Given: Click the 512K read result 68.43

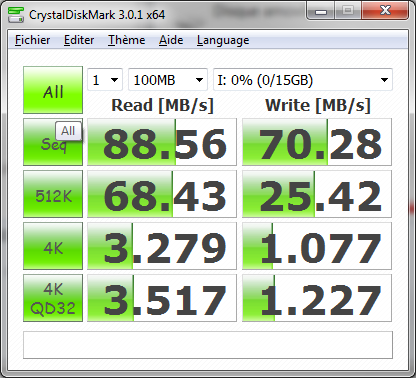Looking at the screenshot, I should pos(162,194).
